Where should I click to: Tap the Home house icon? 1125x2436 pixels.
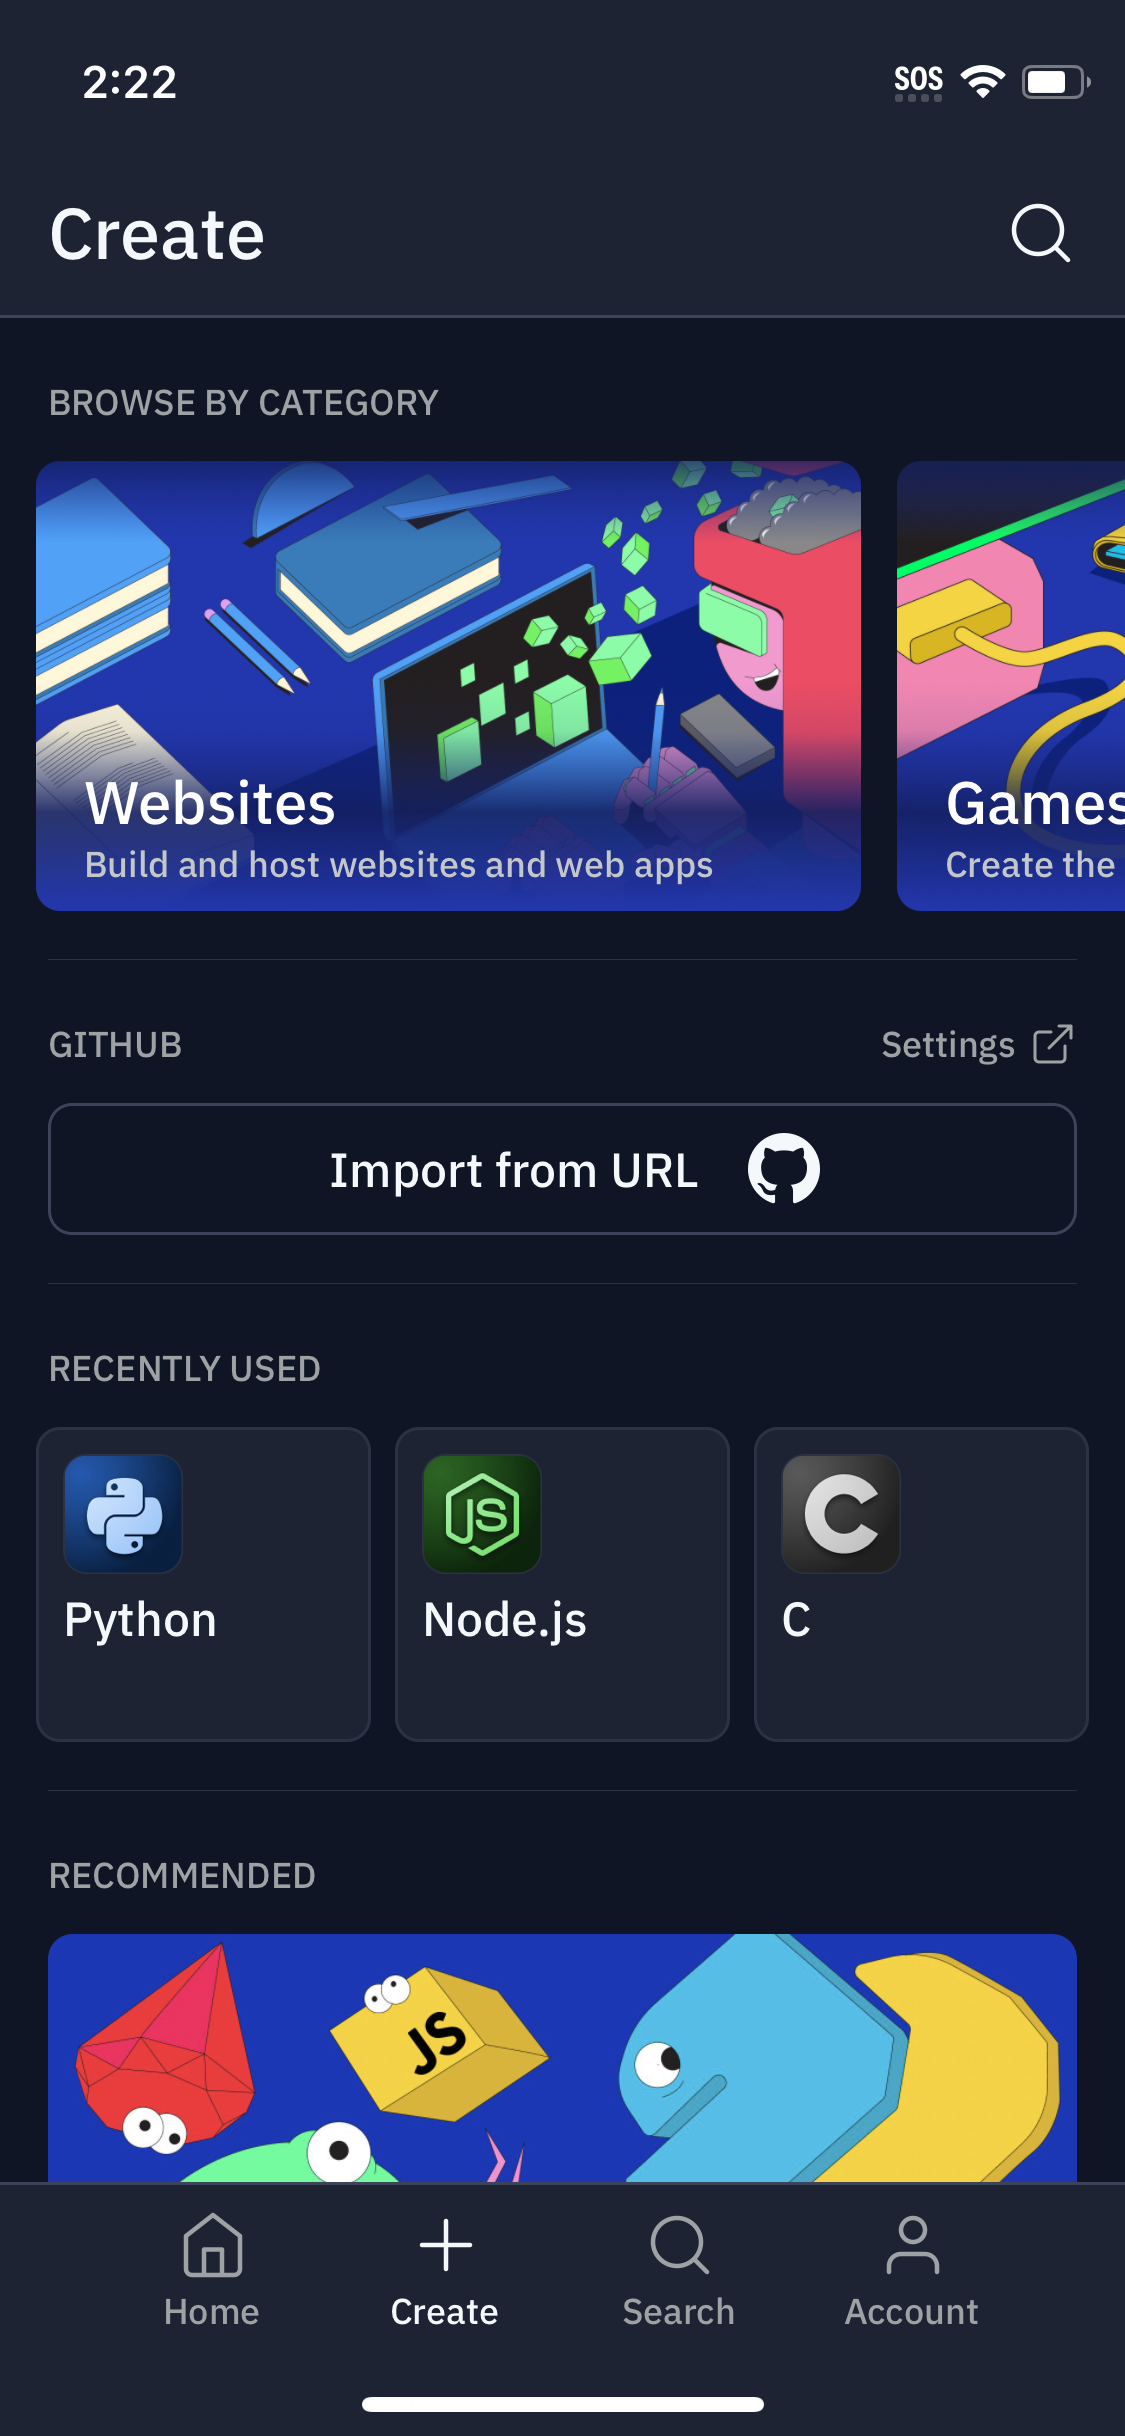[212, 2246]
